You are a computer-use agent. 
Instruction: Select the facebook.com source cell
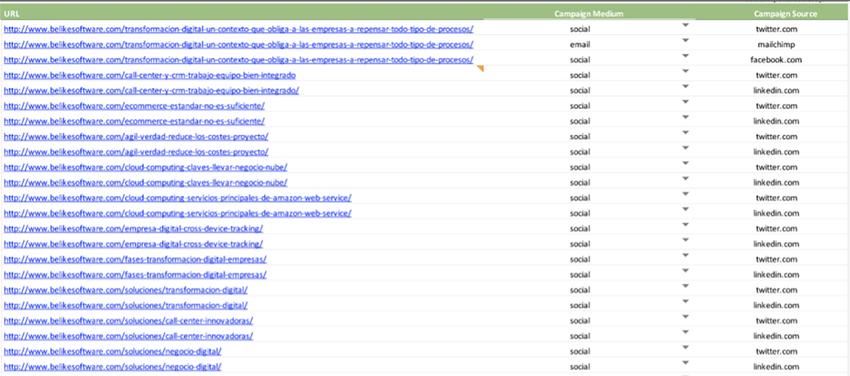[776, 60]
